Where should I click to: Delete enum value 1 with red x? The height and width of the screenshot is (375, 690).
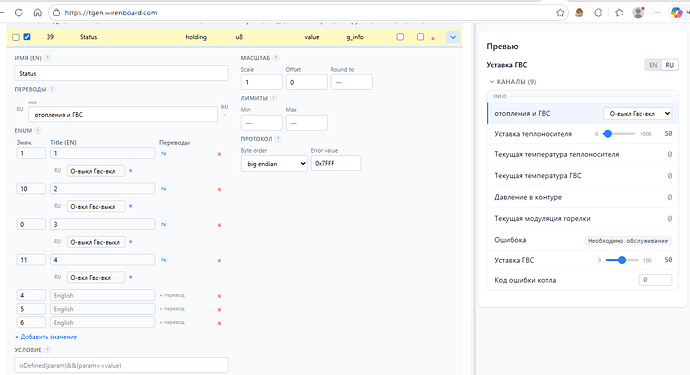(x=219, y=154)
